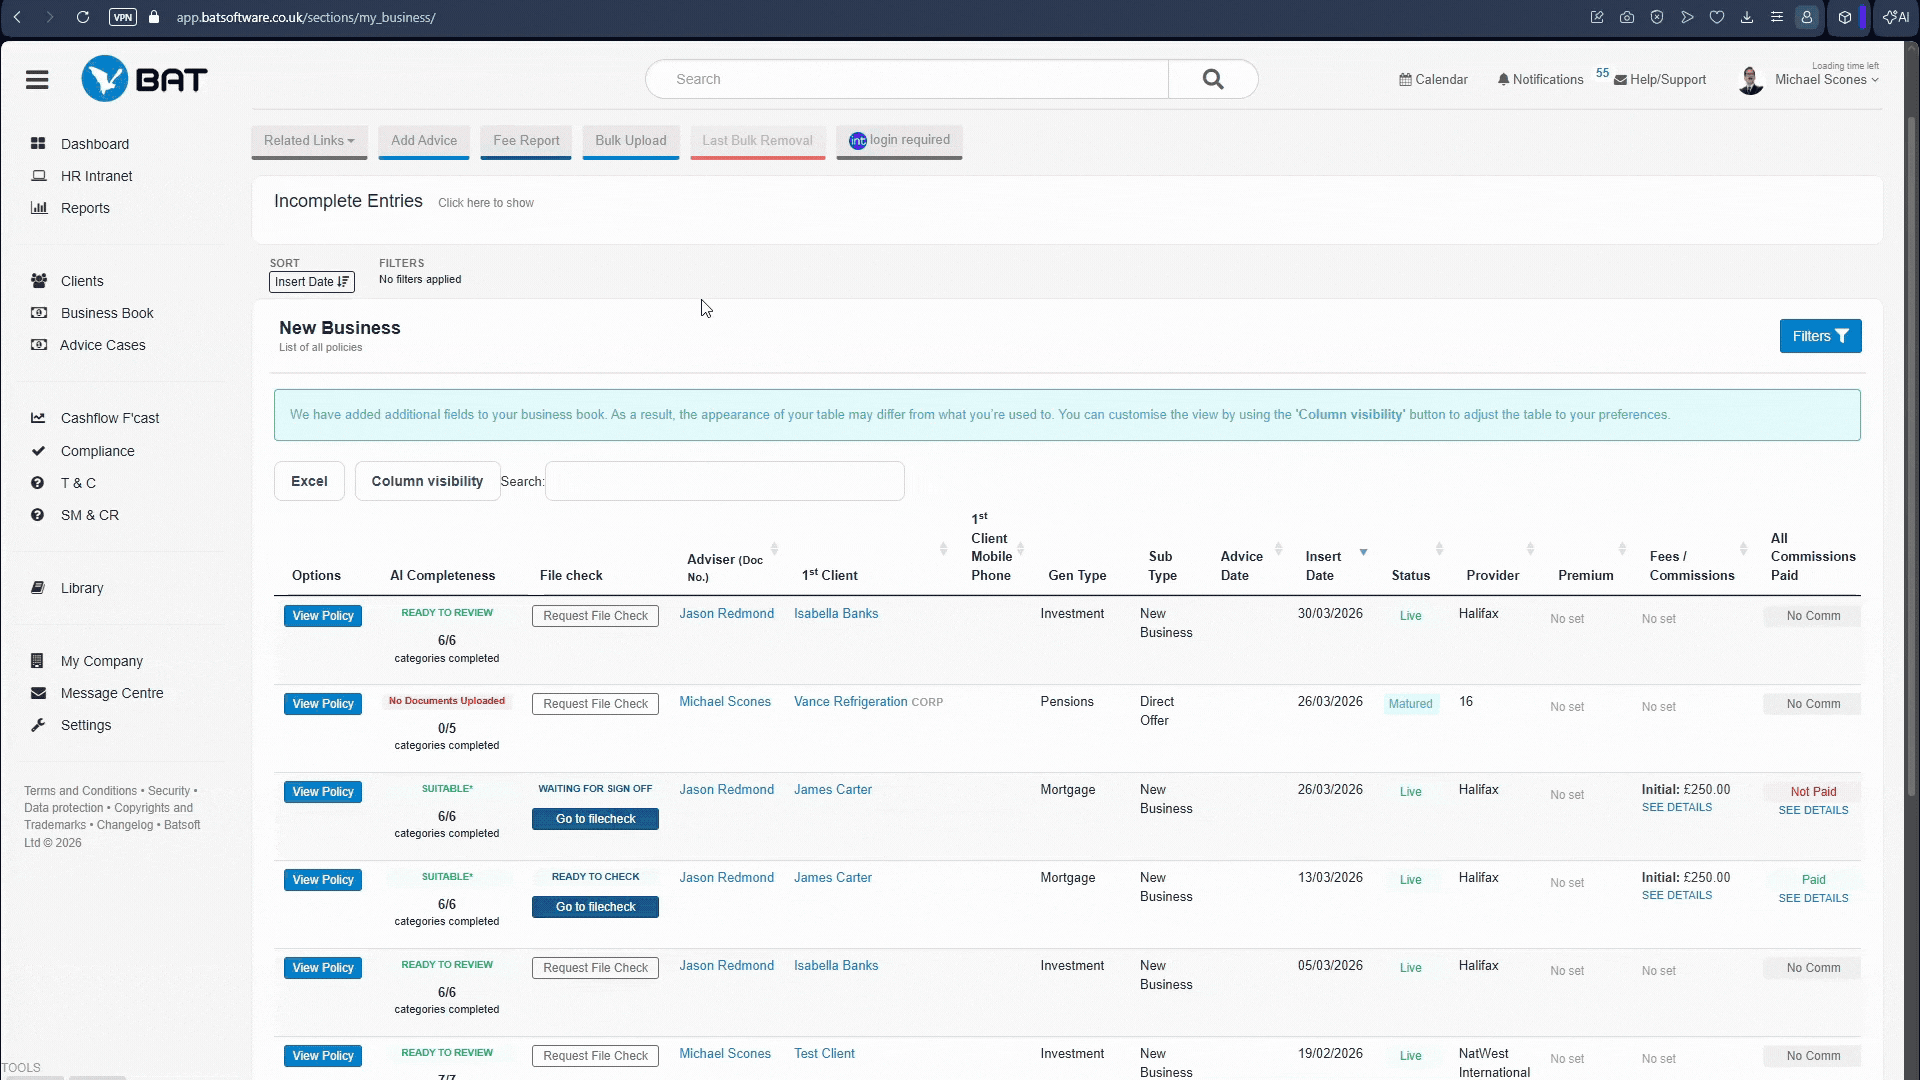
Task: Sort by Status column arrows
Action: pyautogui.click(x=1439, y=549)
